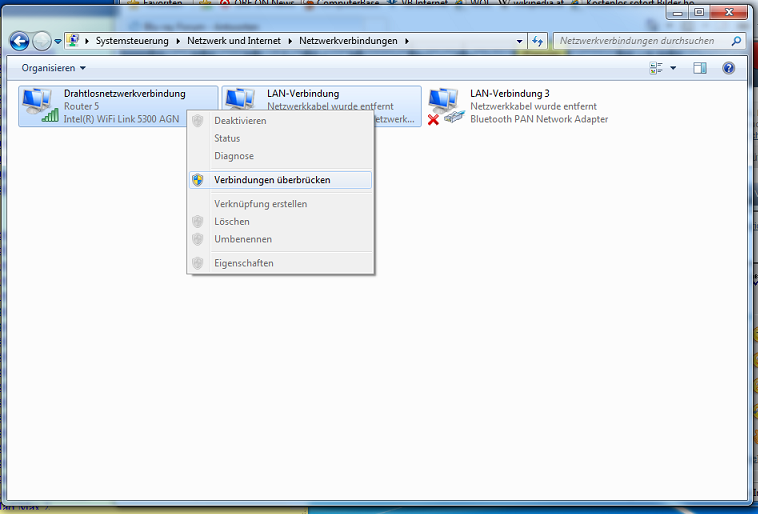Open the address bar history dropdown
Screen dimensions: 758x514
point(519,41)
